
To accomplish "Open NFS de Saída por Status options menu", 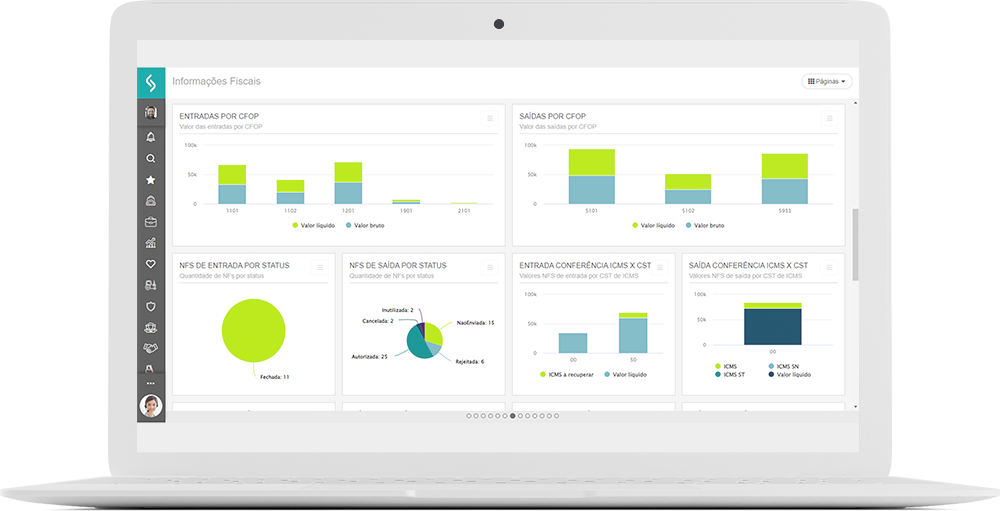I will tap(490, 267).
